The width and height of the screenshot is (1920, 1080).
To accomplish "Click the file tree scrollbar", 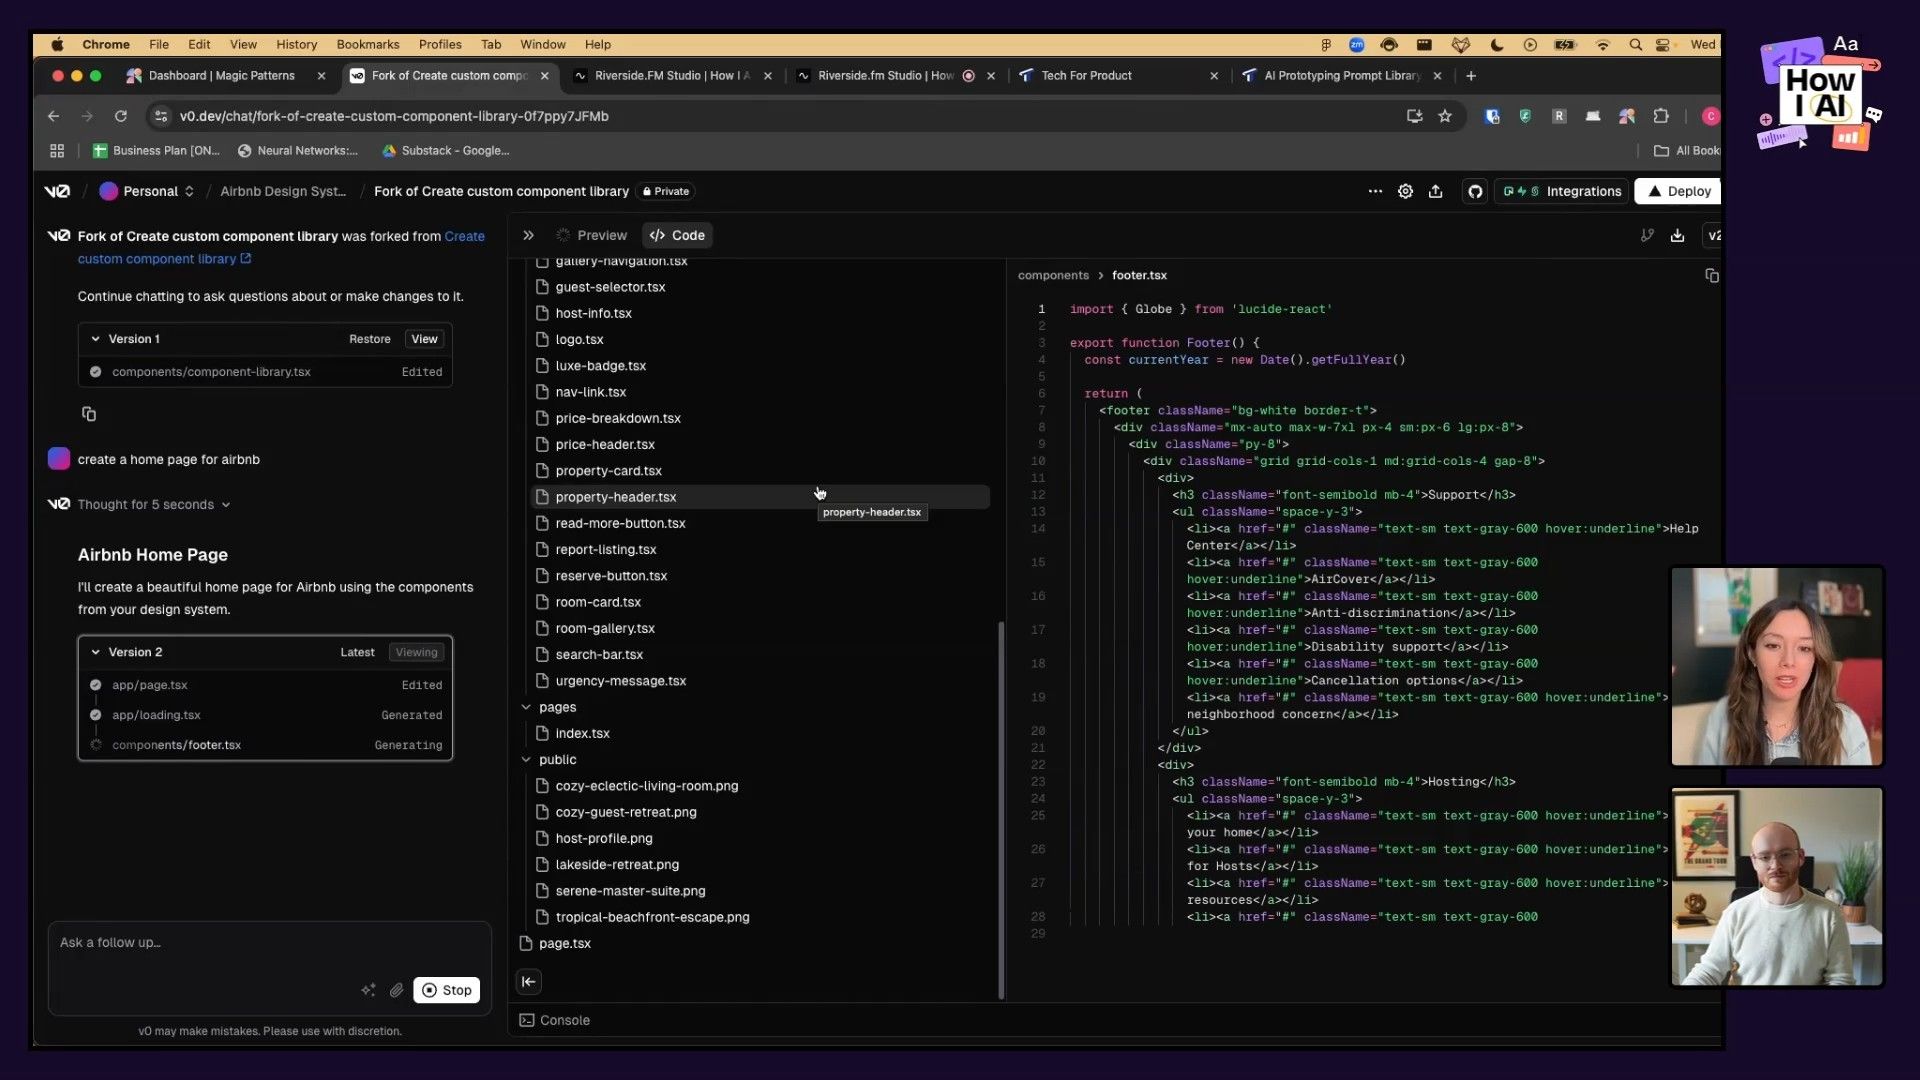I will pyautogui.click(x=1001, y=810).
